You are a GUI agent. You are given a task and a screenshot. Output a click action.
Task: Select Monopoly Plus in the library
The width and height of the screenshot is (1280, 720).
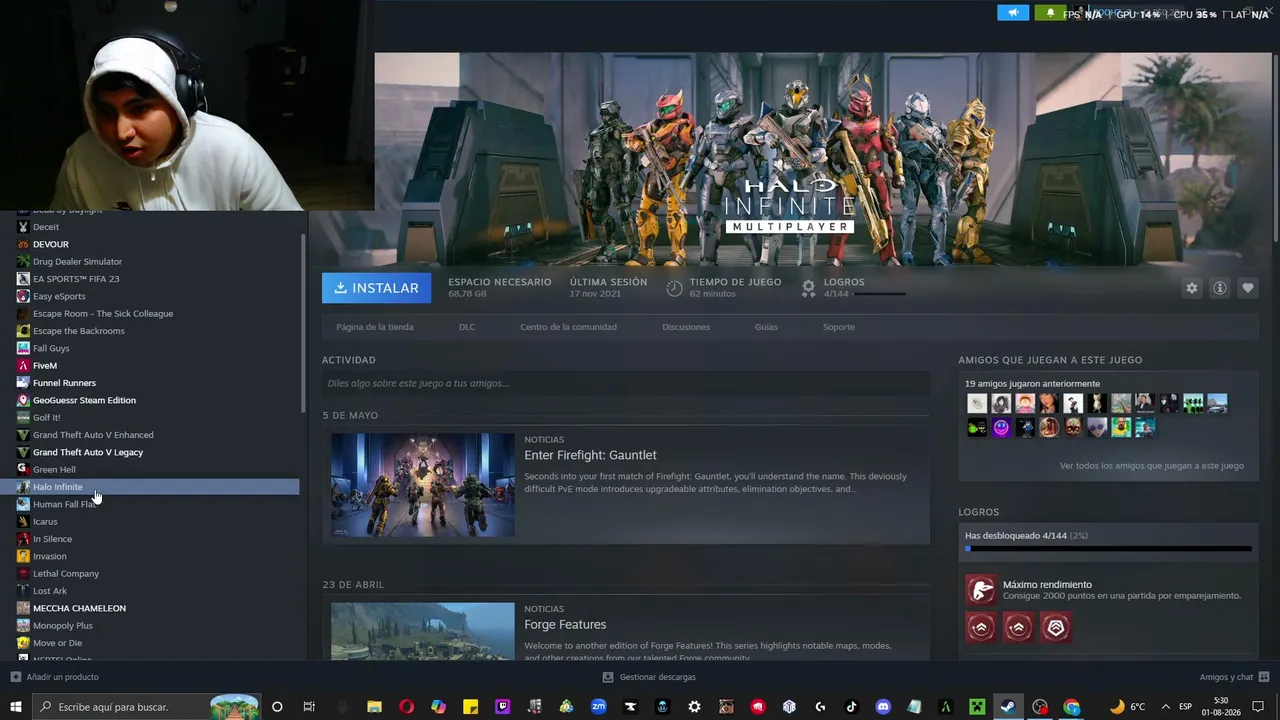click(63, 626)
